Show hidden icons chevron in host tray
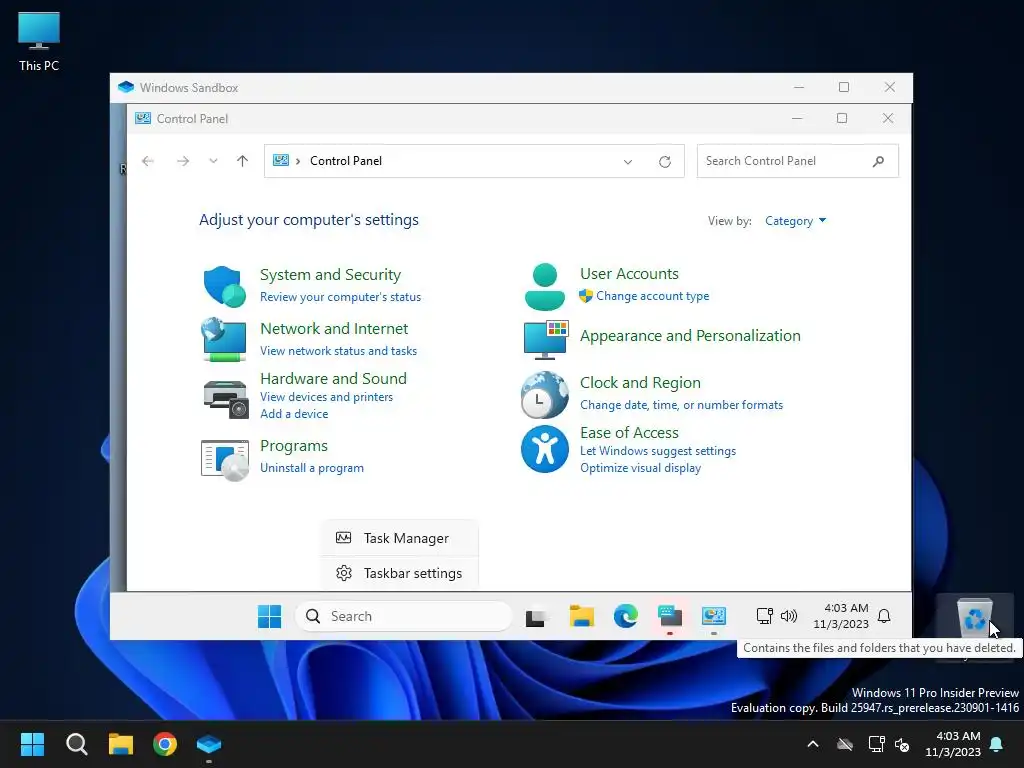1024x768 pixels. 813,744
